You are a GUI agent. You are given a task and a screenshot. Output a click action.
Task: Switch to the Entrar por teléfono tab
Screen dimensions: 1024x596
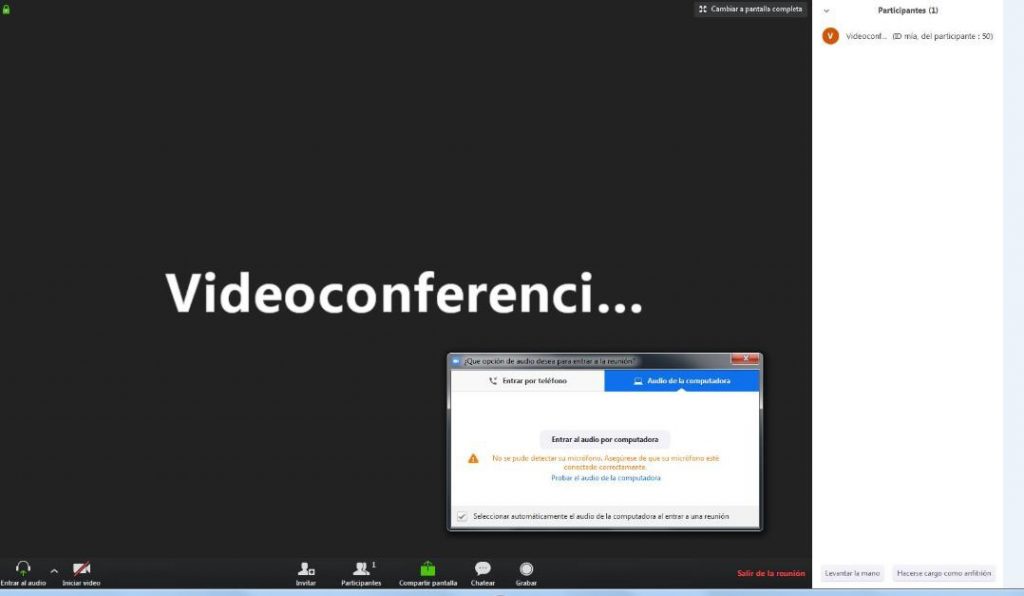[x=527, y=381]
